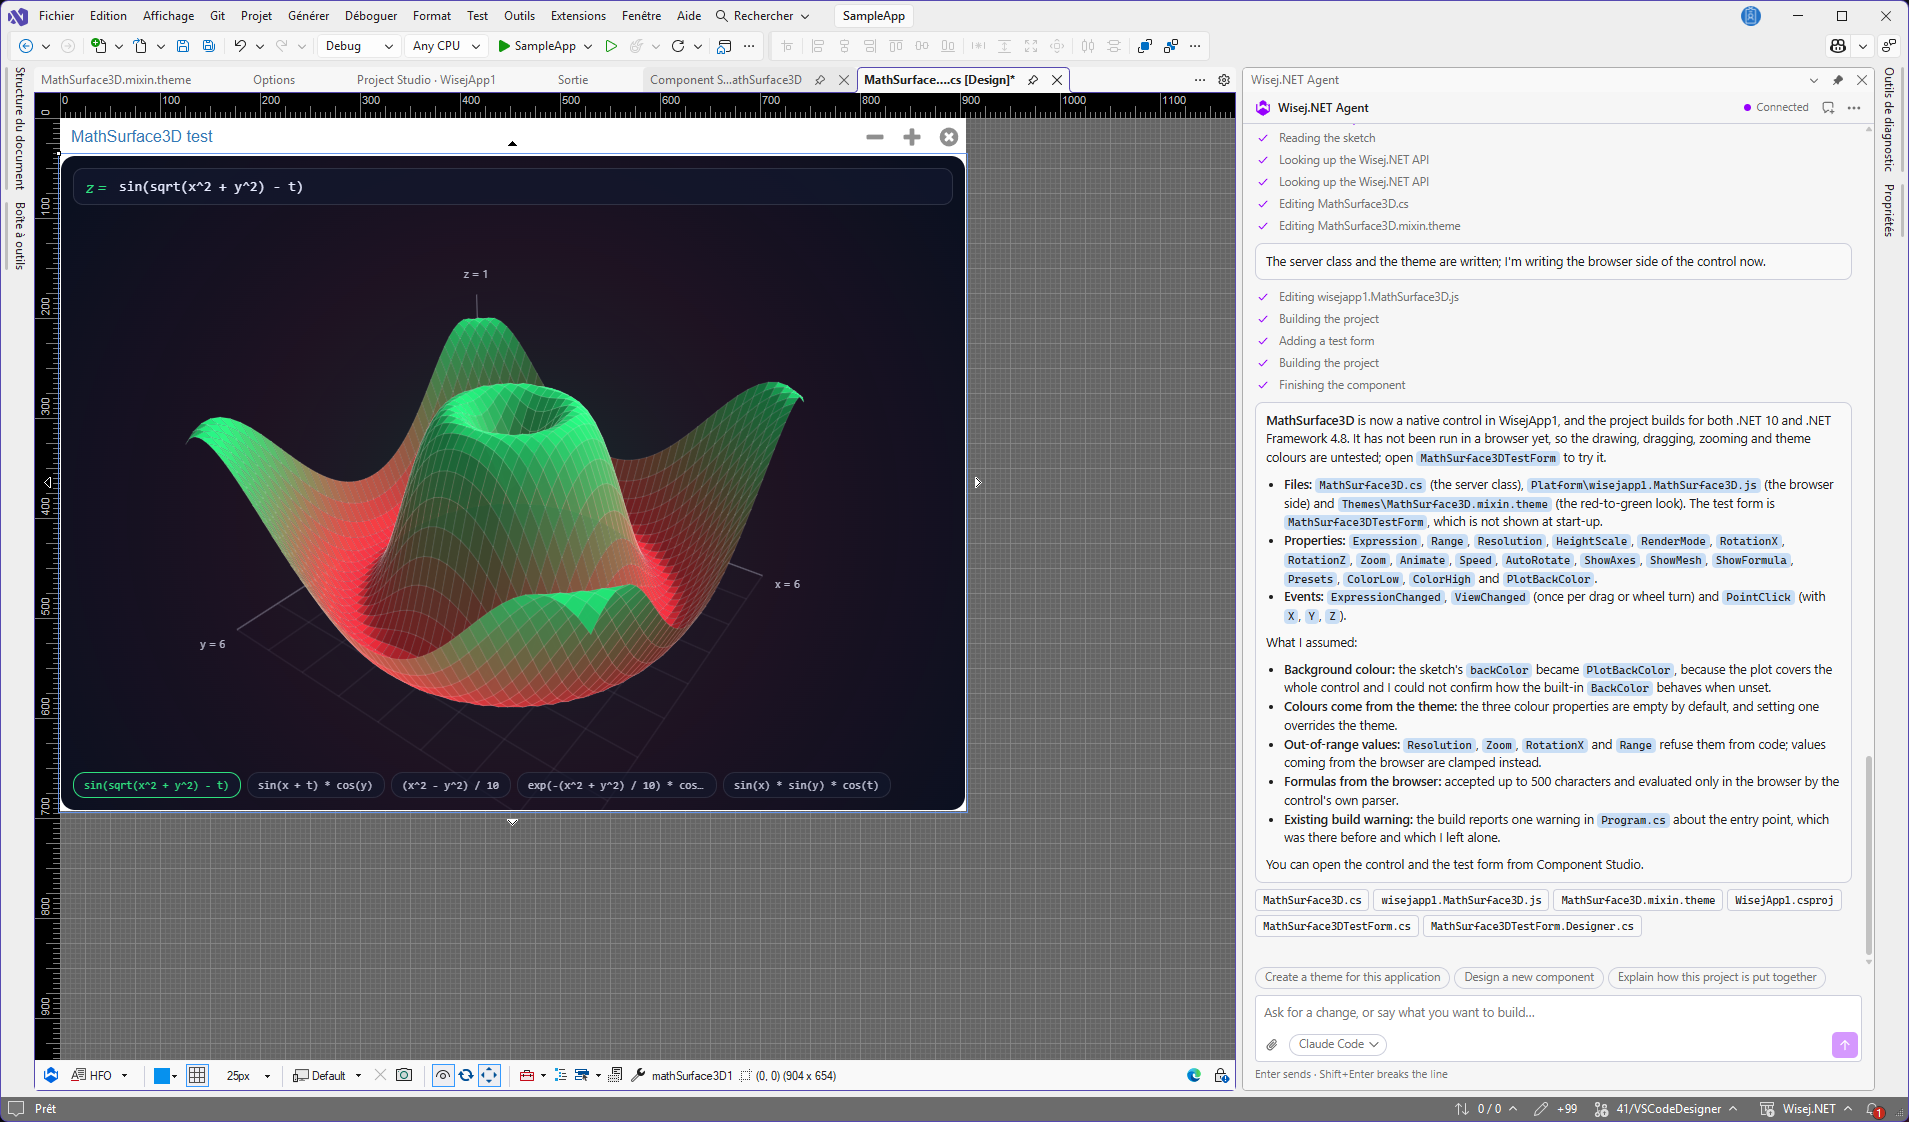Send the agent message with purple arrow
The image size is (1909, 1122).
(1844, 1044)
